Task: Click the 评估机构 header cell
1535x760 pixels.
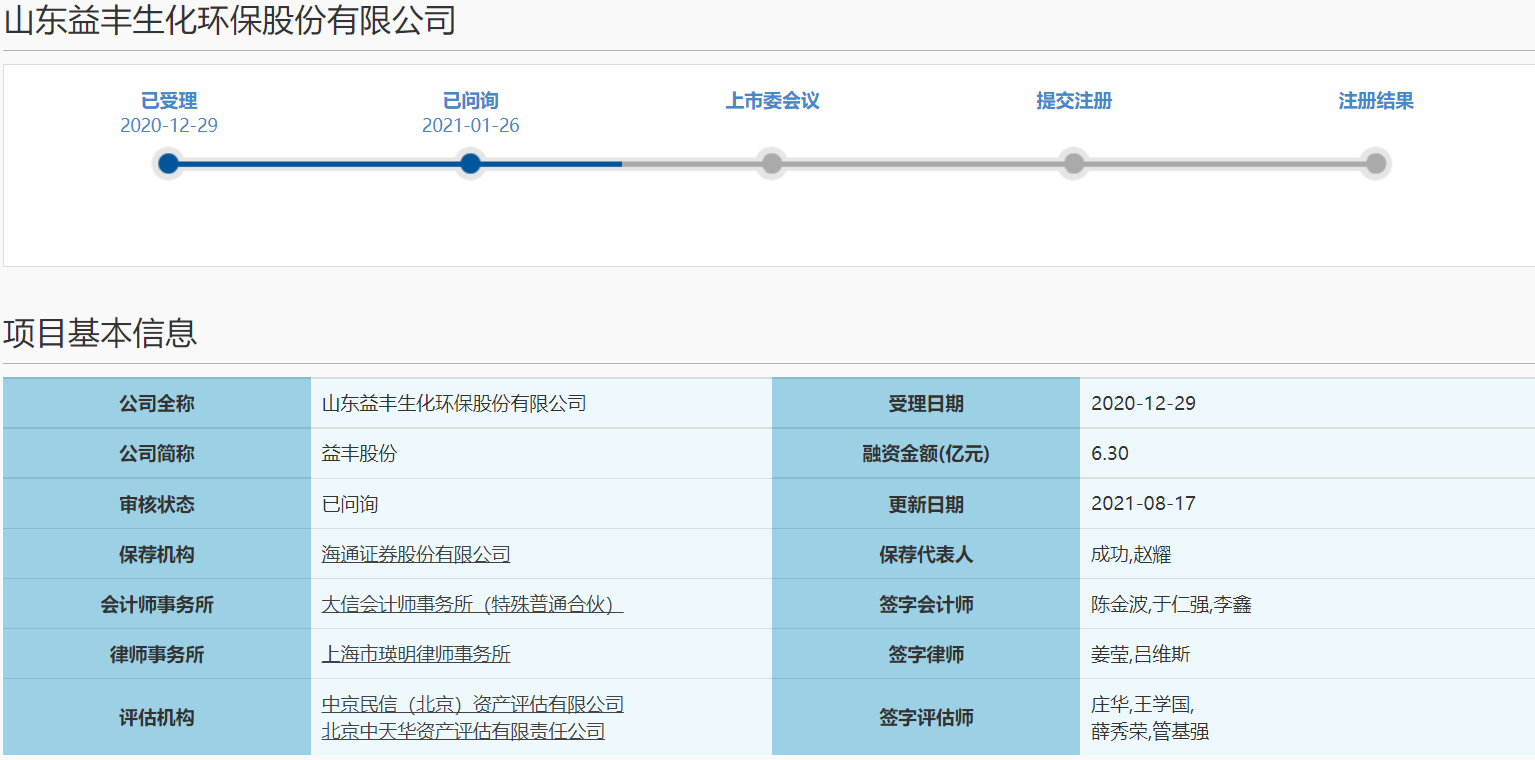Action: 157,717
